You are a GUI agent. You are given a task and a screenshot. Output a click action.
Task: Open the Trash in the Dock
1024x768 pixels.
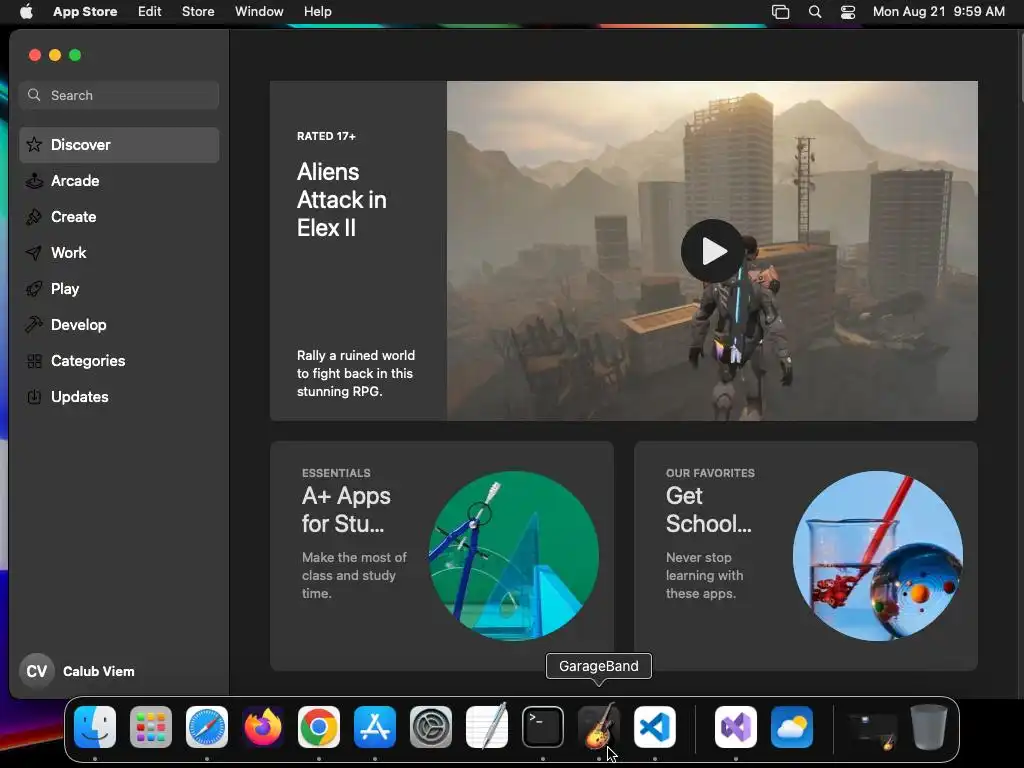[929, 727]
